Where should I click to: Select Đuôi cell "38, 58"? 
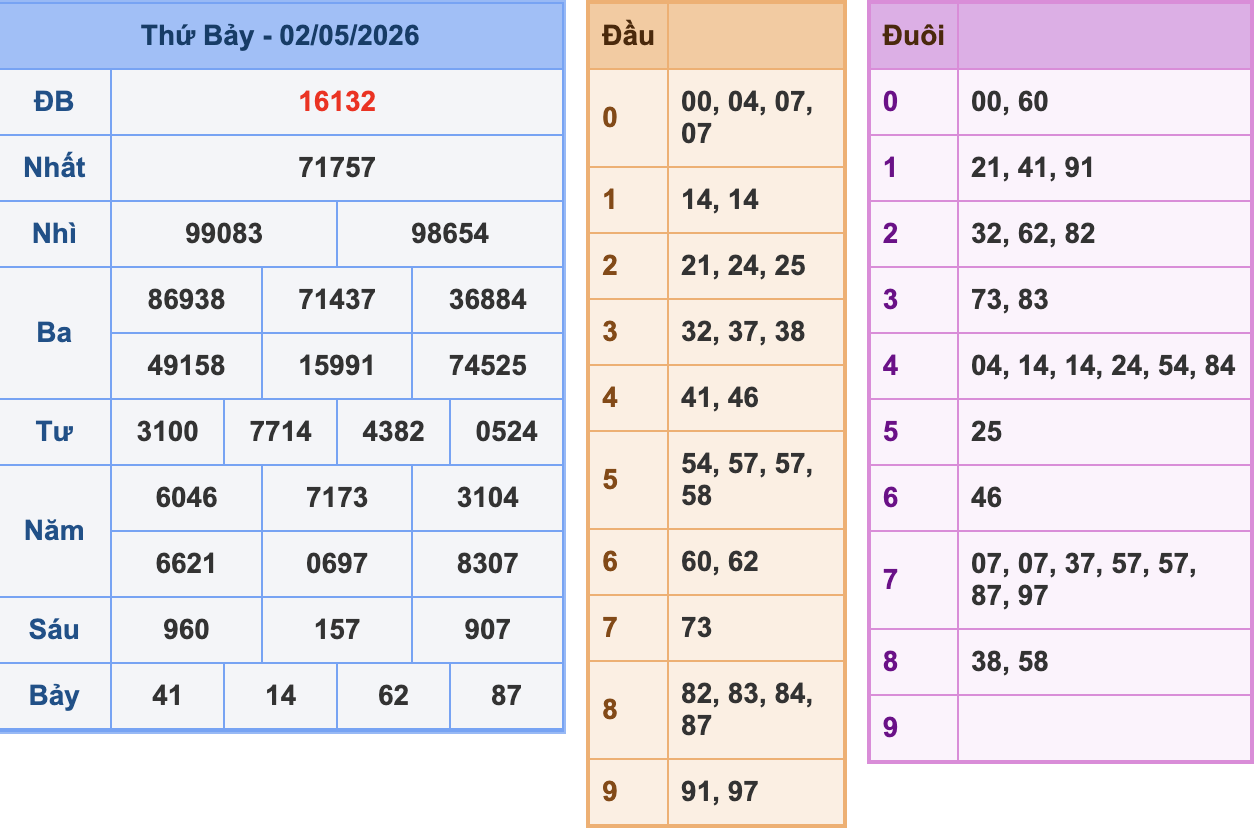click(x=1105, y=662)
